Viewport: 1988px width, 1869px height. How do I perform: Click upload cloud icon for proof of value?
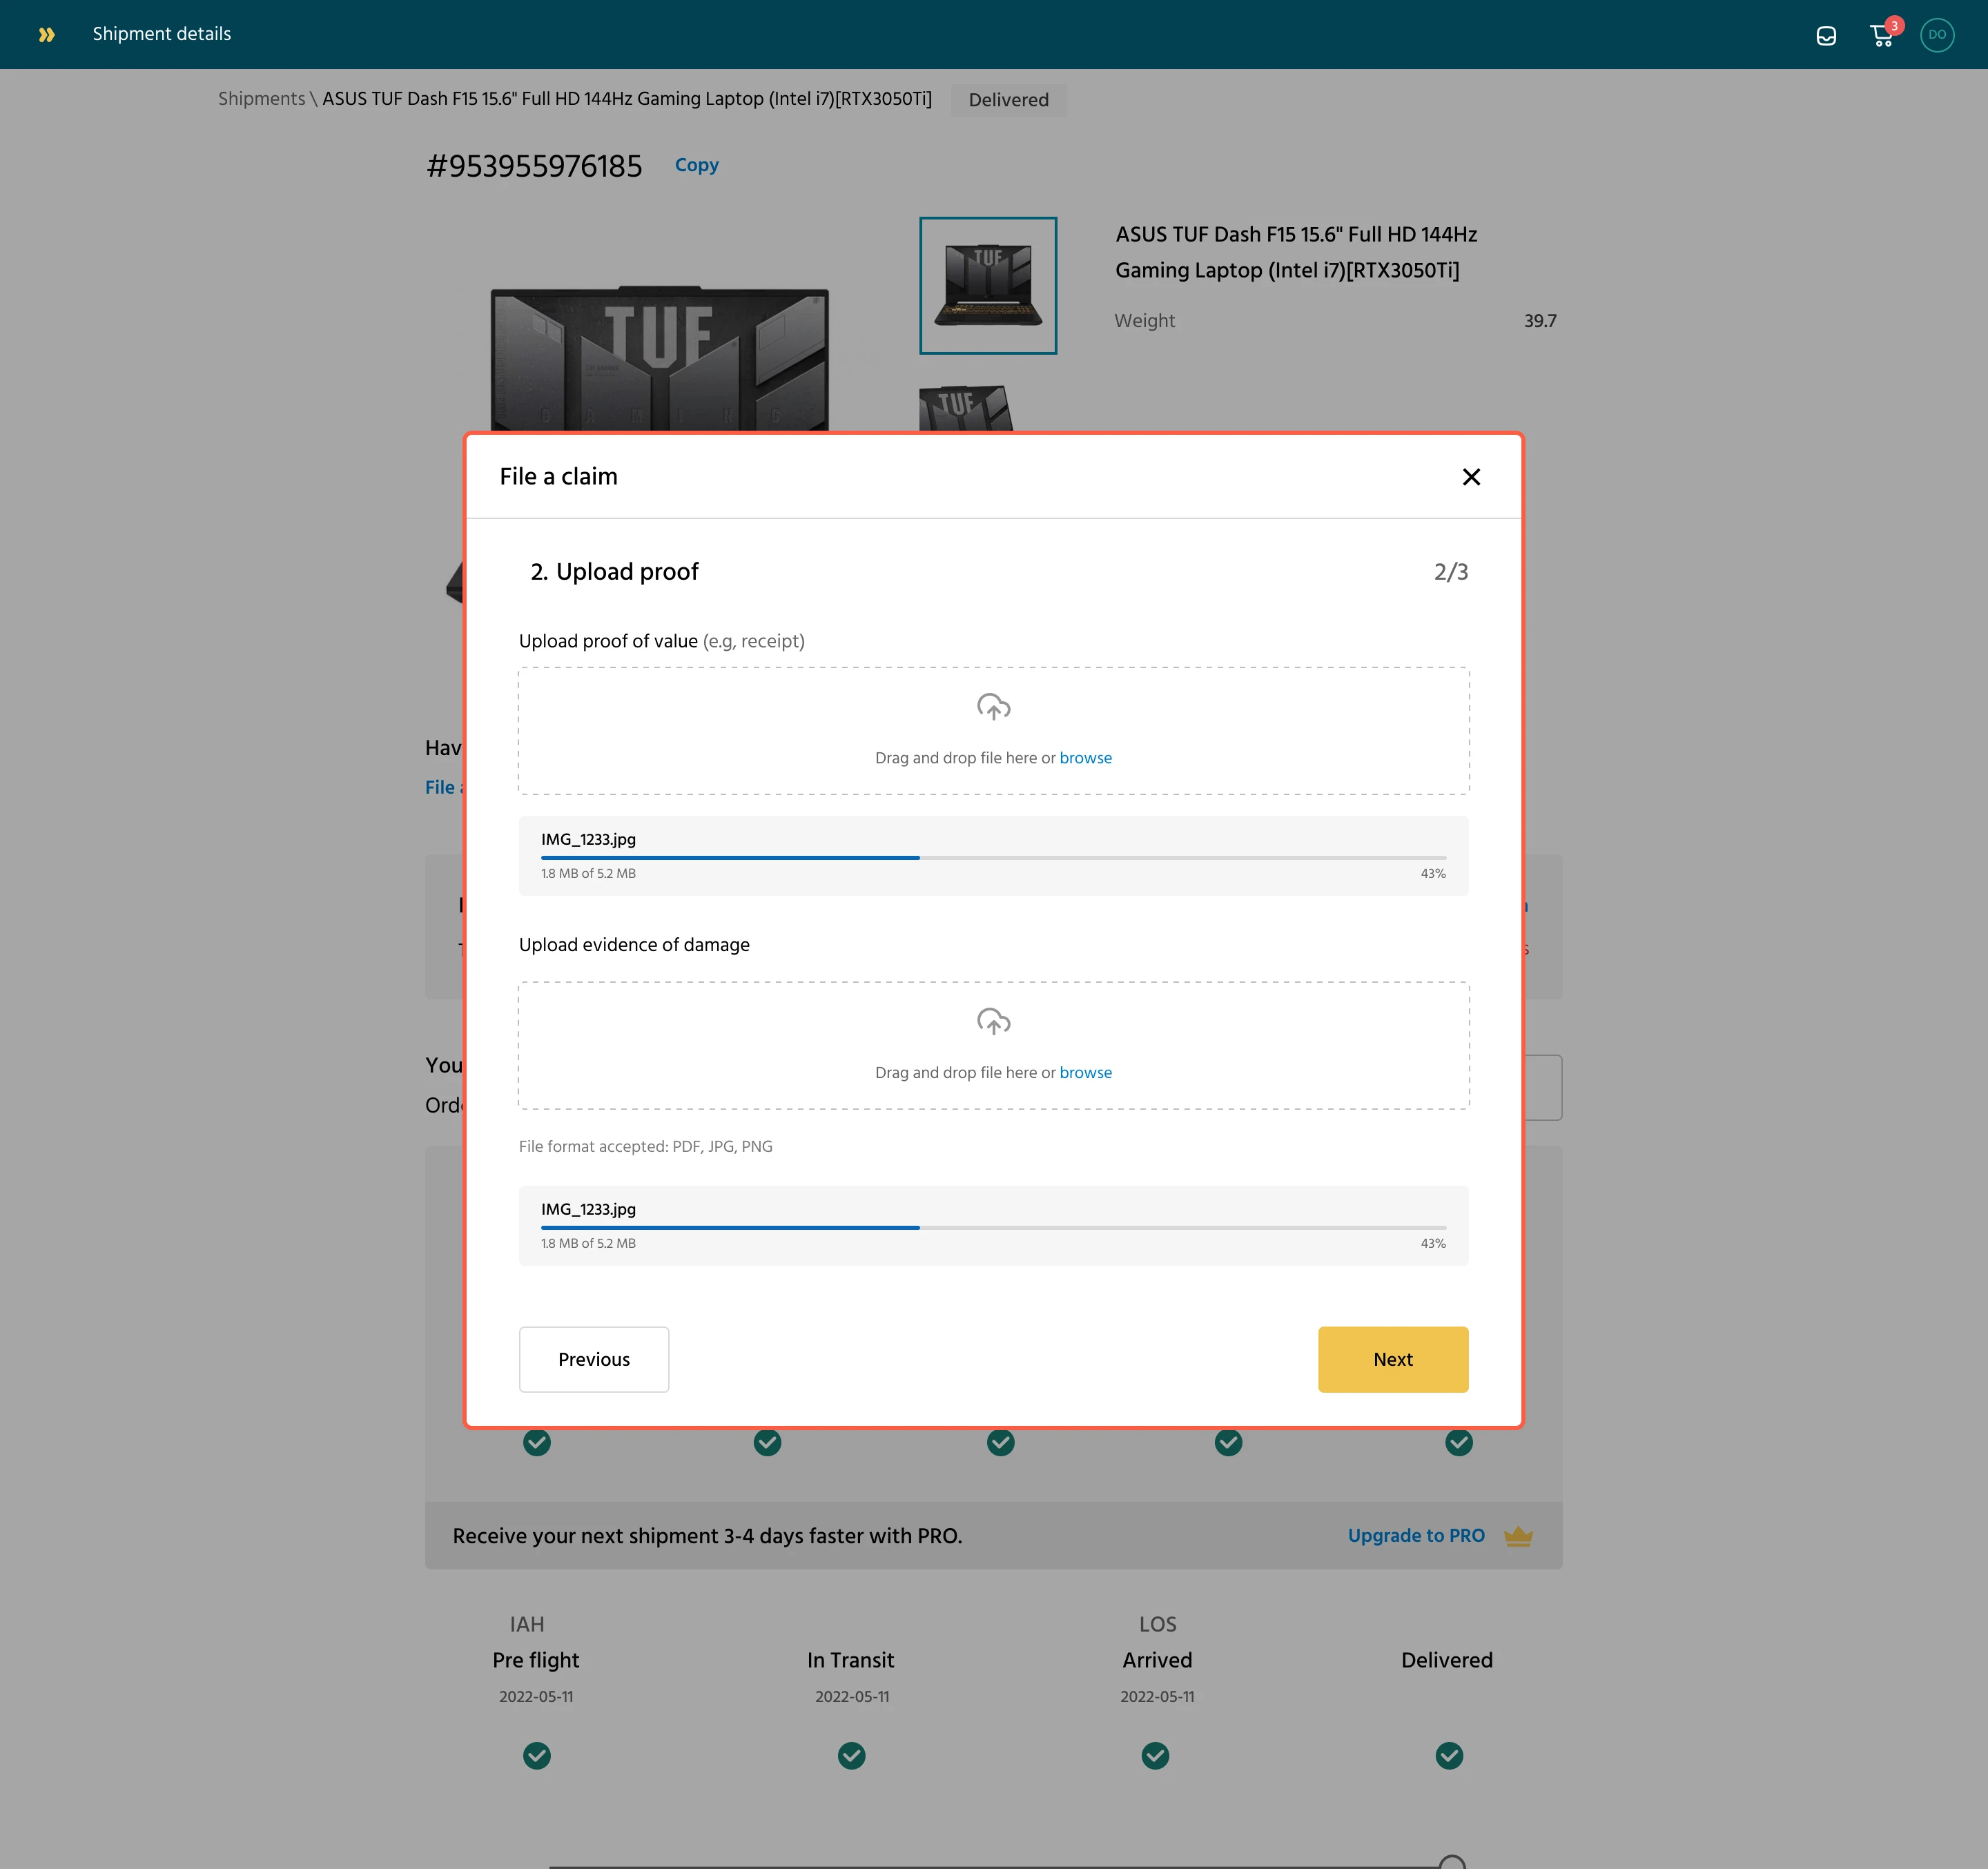pyautogui.click(x=993, y=707)
